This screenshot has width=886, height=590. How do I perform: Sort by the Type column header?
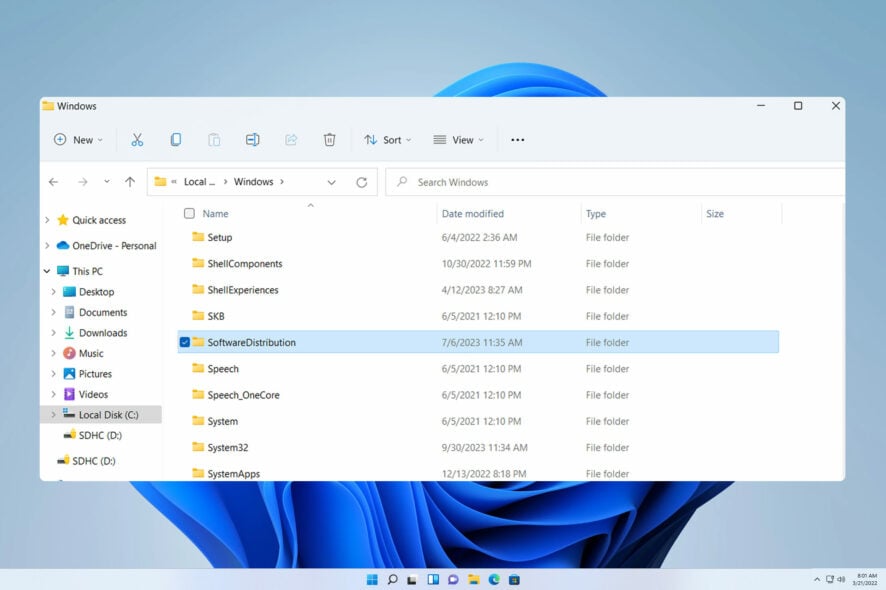tap(596, 214)
